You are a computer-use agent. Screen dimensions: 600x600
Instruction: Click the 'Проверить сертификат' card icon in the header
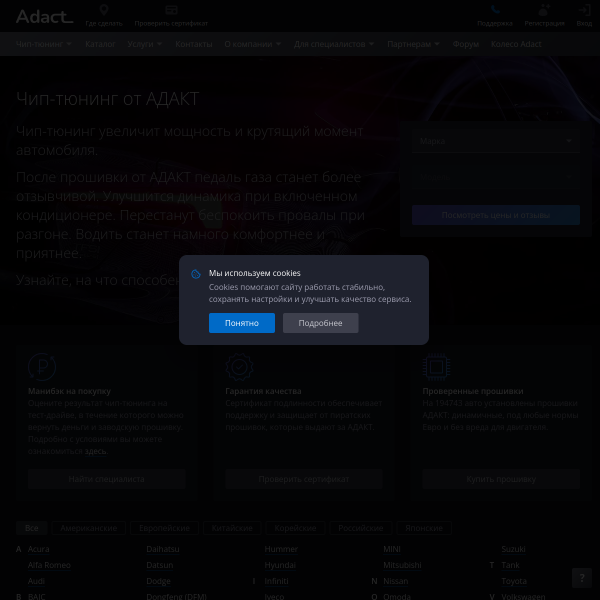(x=171, y=10)
